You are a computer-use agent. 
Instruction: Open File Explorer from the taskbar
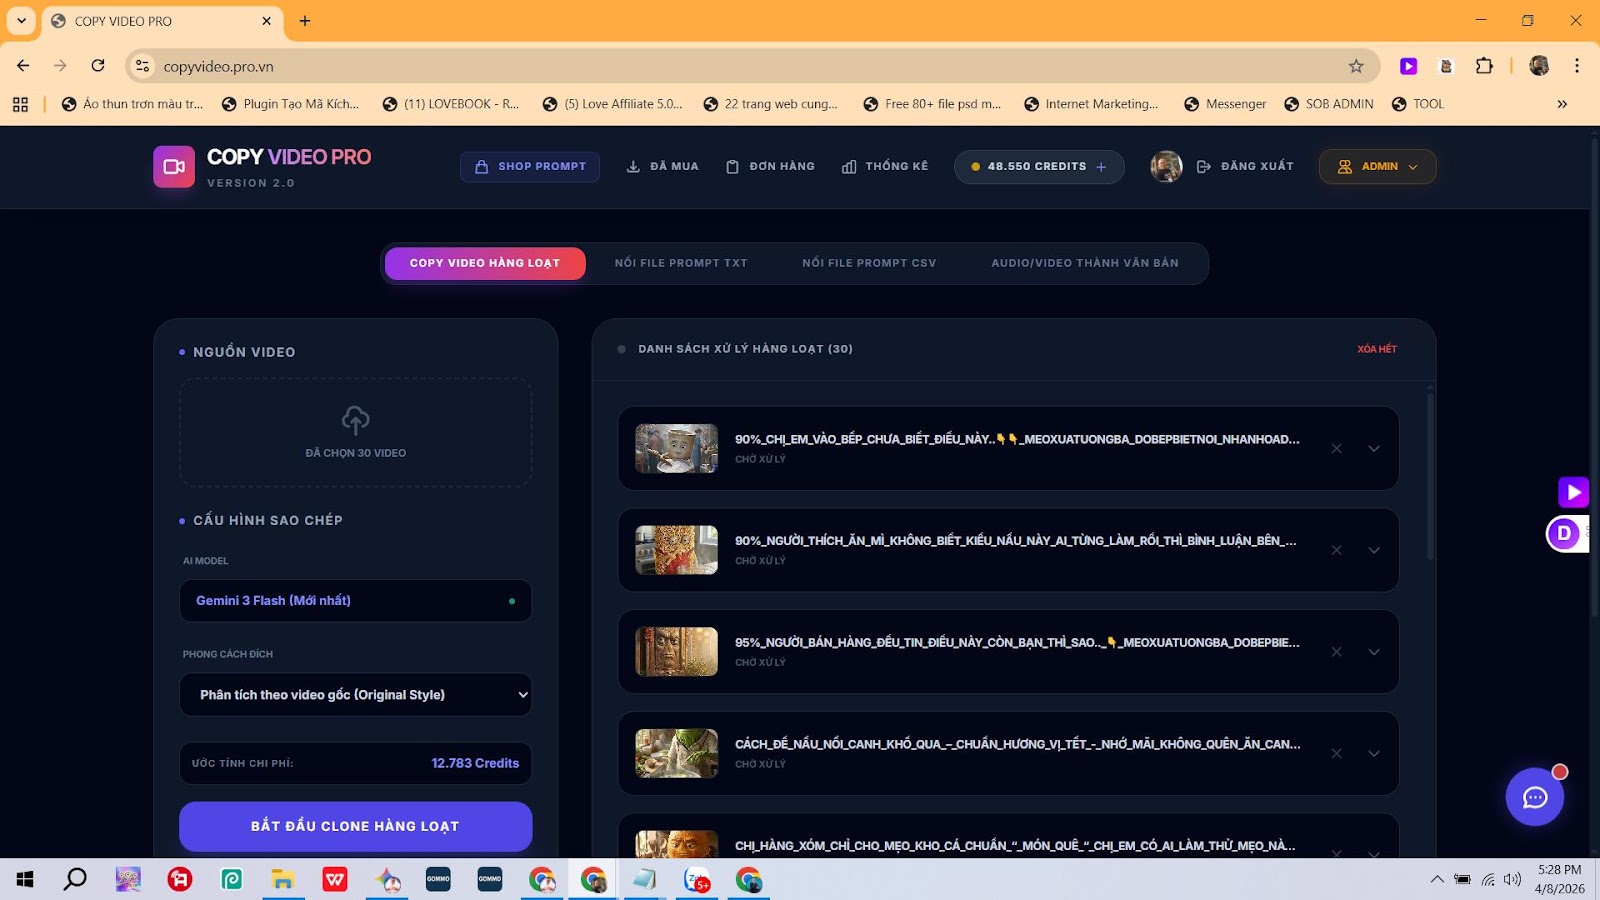point(283,880)
